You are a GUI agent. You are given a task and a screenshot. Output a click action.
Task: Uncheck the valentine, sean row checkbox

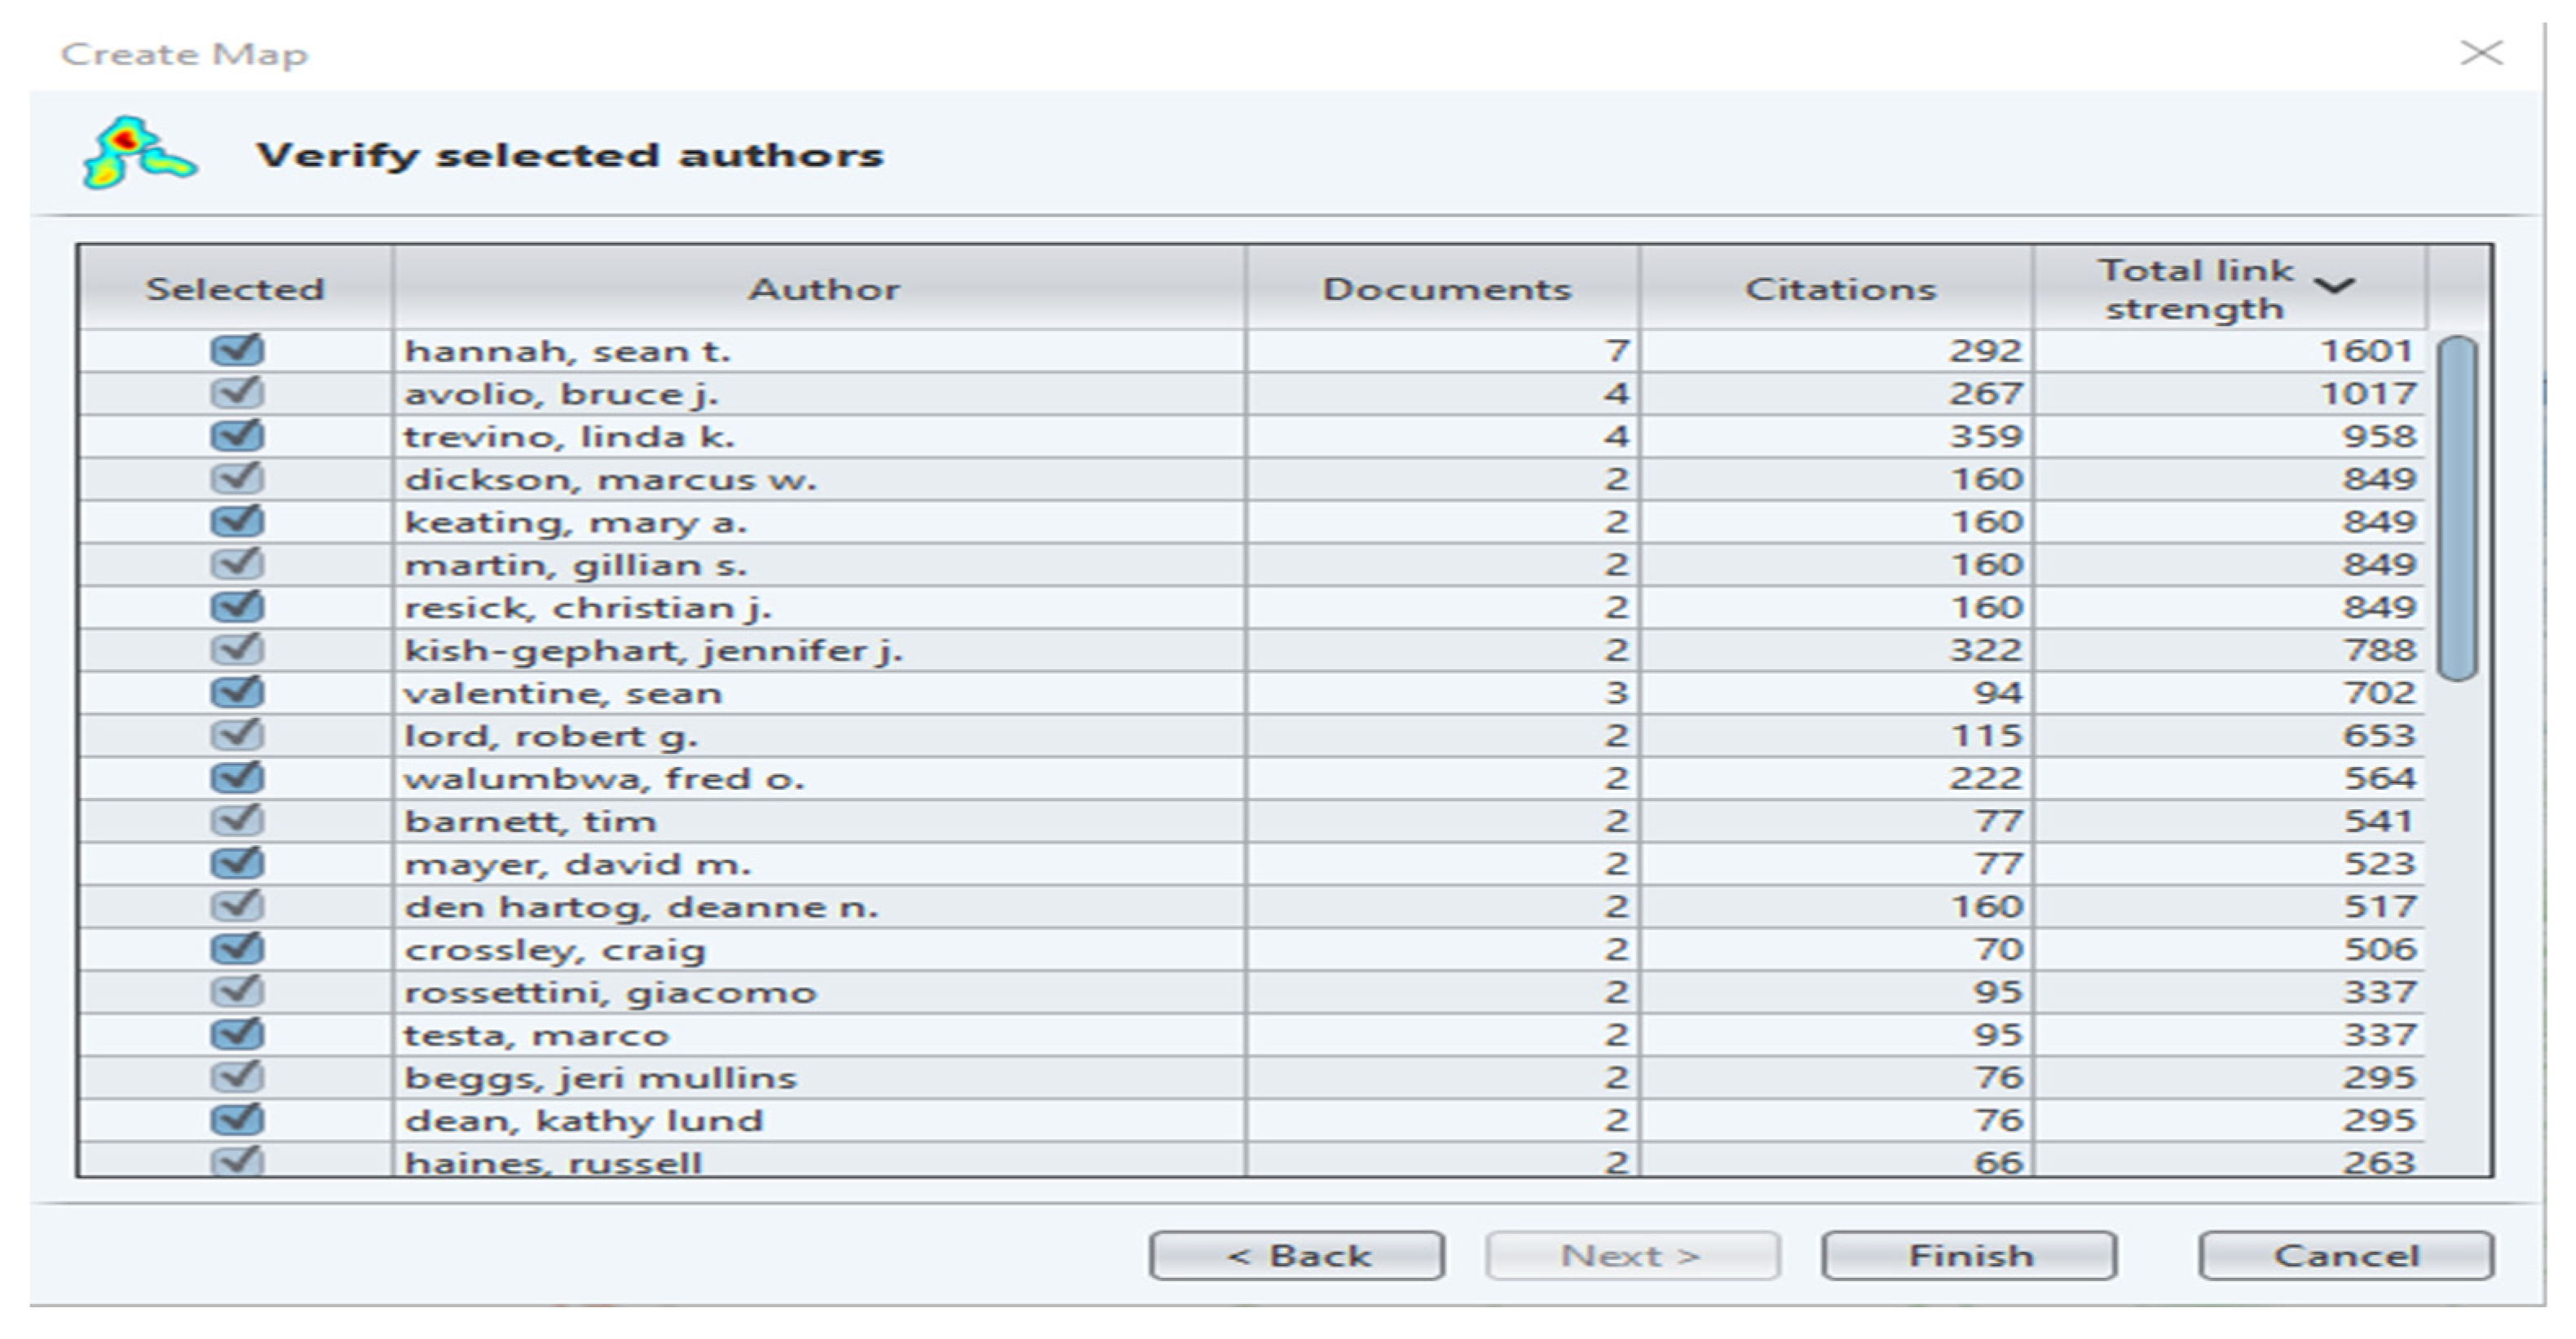point(237,692)
